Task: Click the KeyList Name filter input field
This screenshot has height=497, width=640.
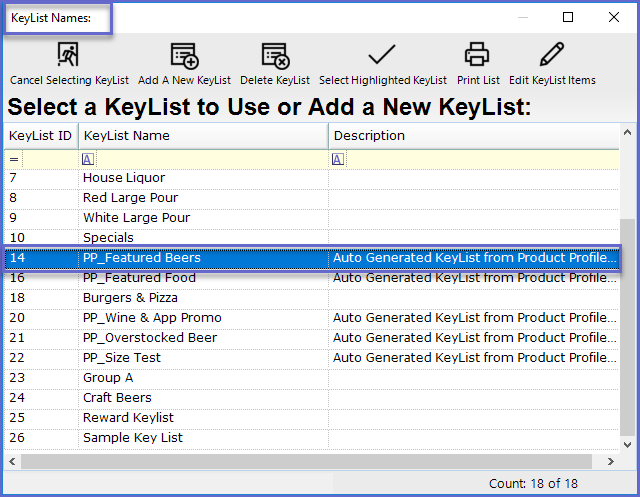Action: [210, 159]
